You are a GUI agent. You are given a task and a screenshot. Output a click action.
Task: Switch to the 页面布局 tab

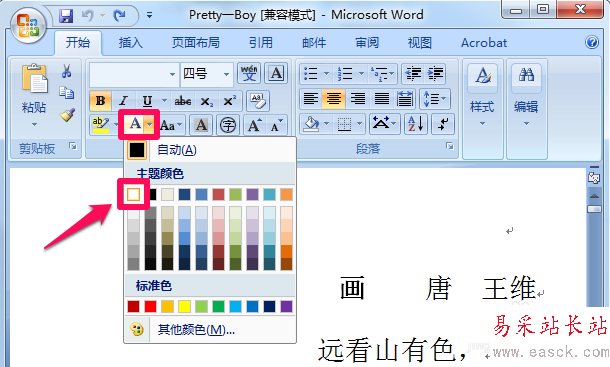(196, 42)
